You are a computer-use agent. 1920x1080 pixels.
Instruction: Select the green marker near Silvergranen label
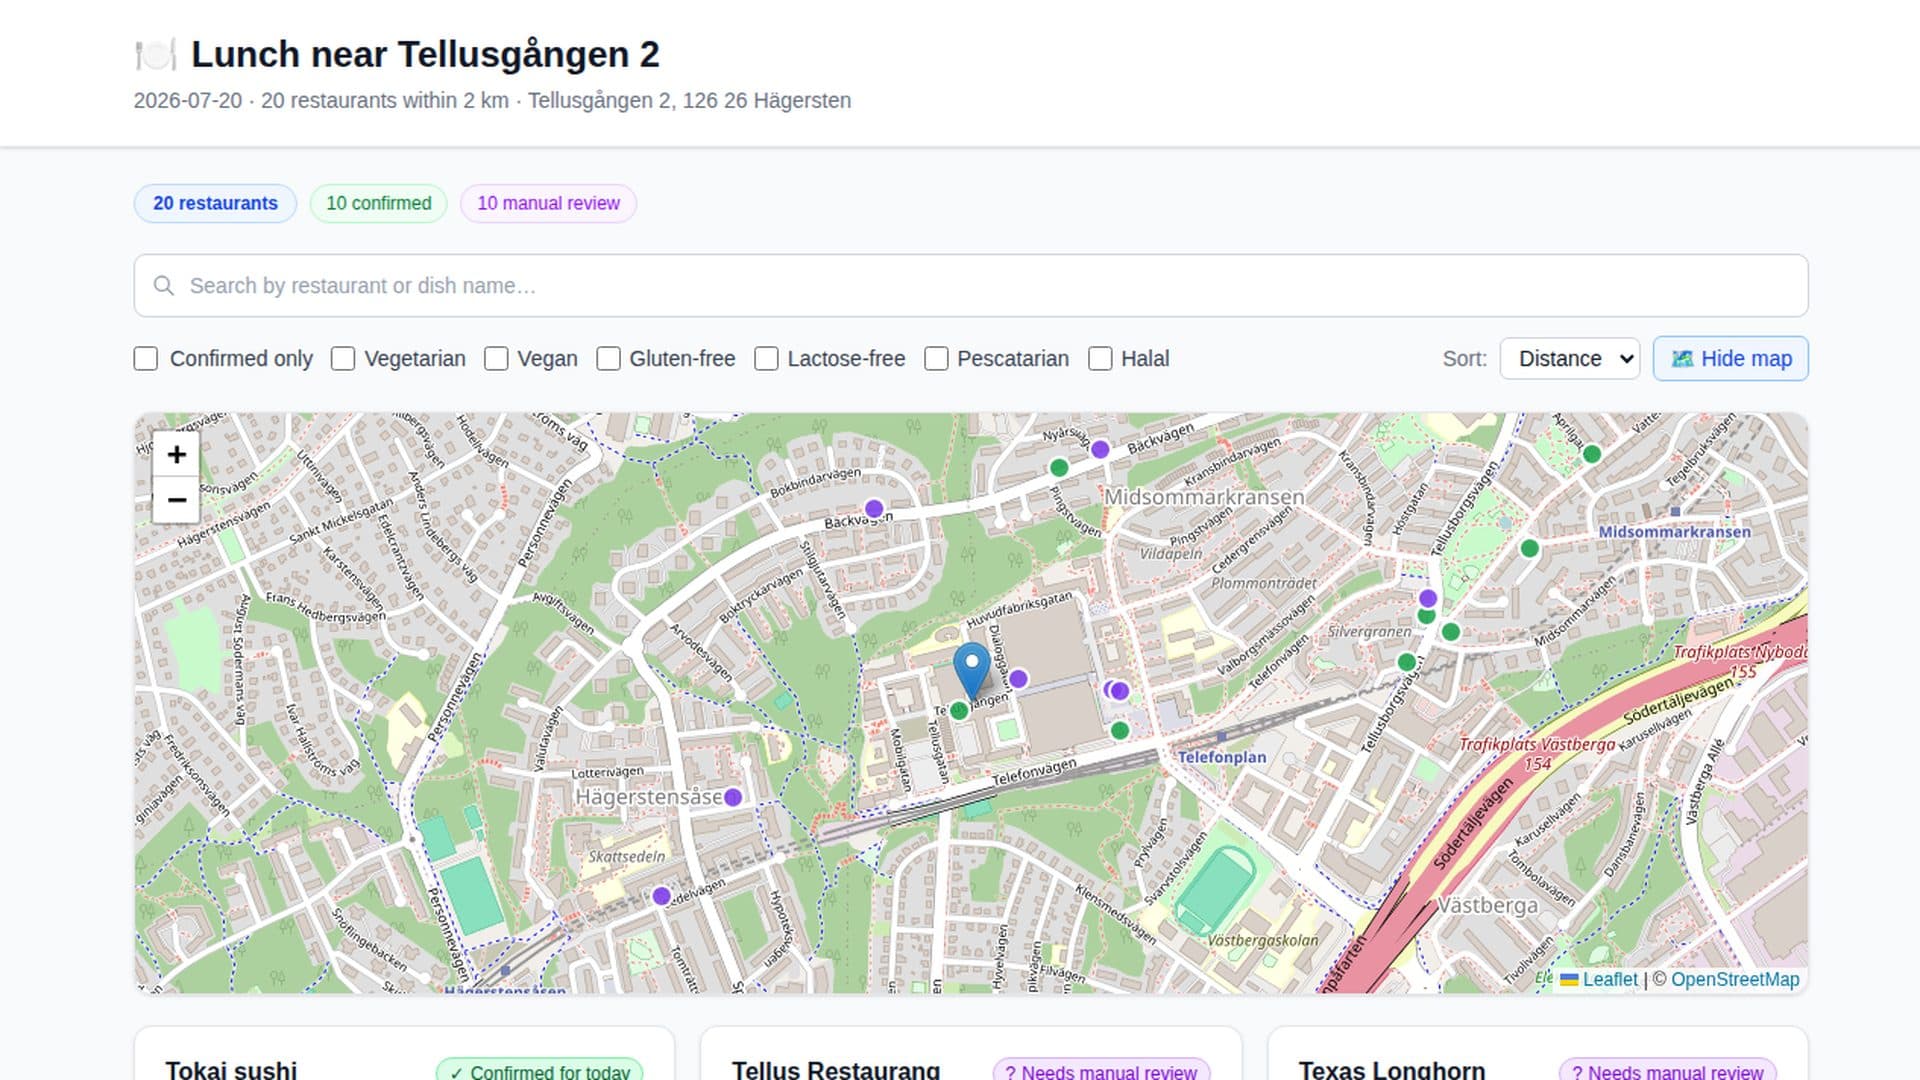click(x=1406, y=662)
